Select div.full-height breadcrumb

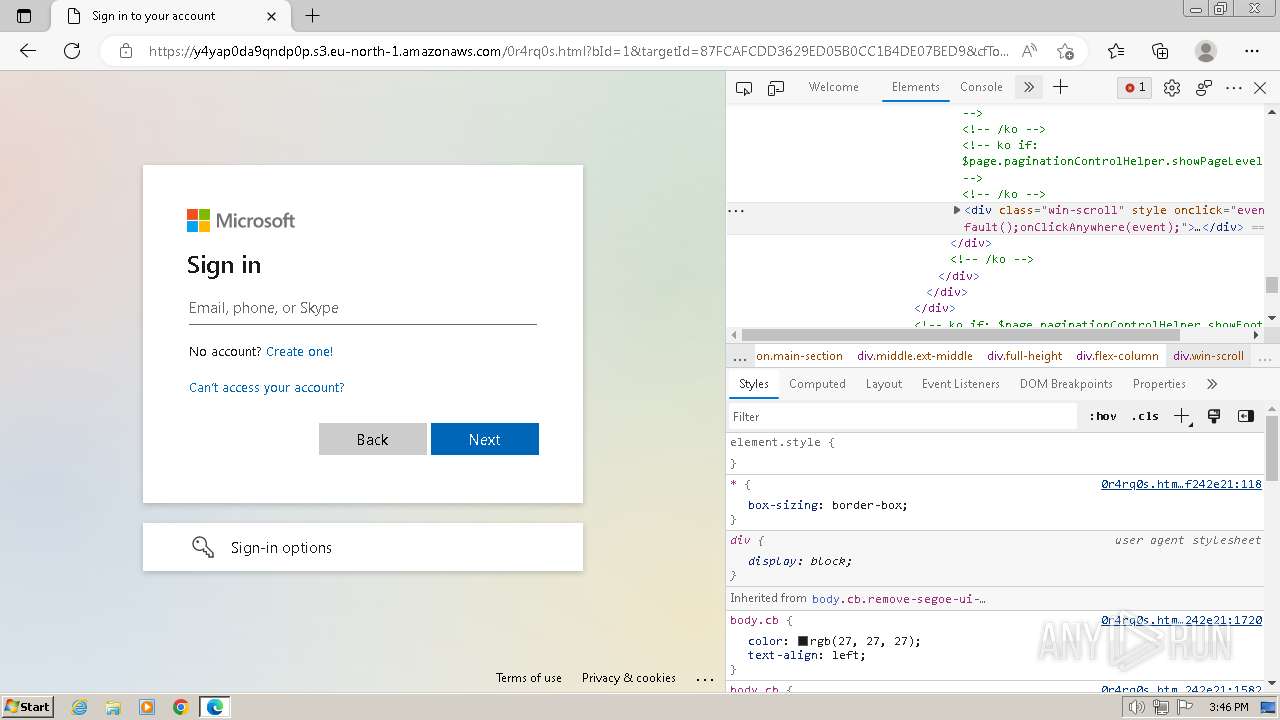1024,356
